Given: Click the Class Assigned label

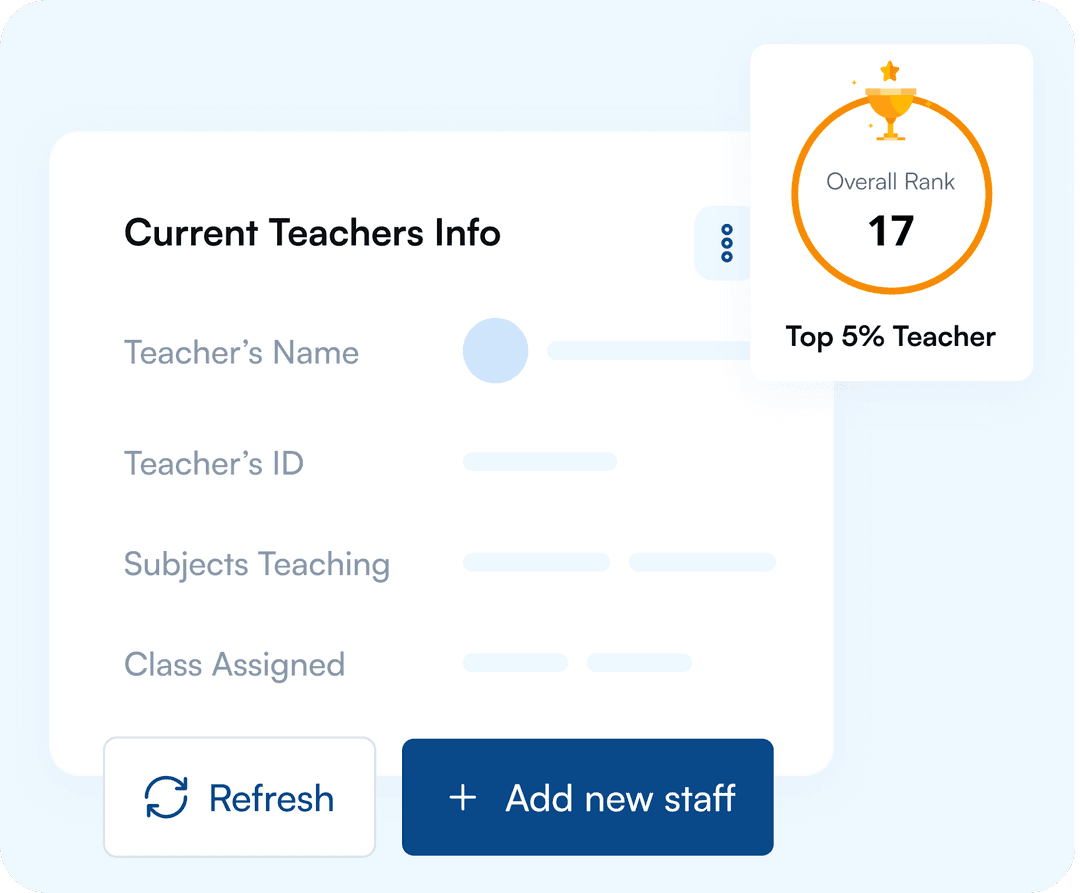Looking at the screenshot, I should point(234,665).
